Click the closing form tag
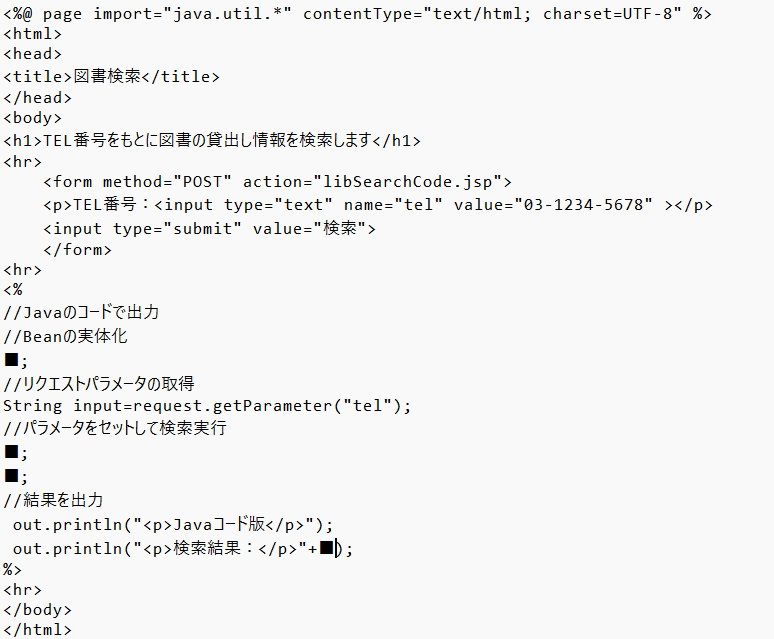The width and height of the screenshot is (774, 639). tap(77, 250)
